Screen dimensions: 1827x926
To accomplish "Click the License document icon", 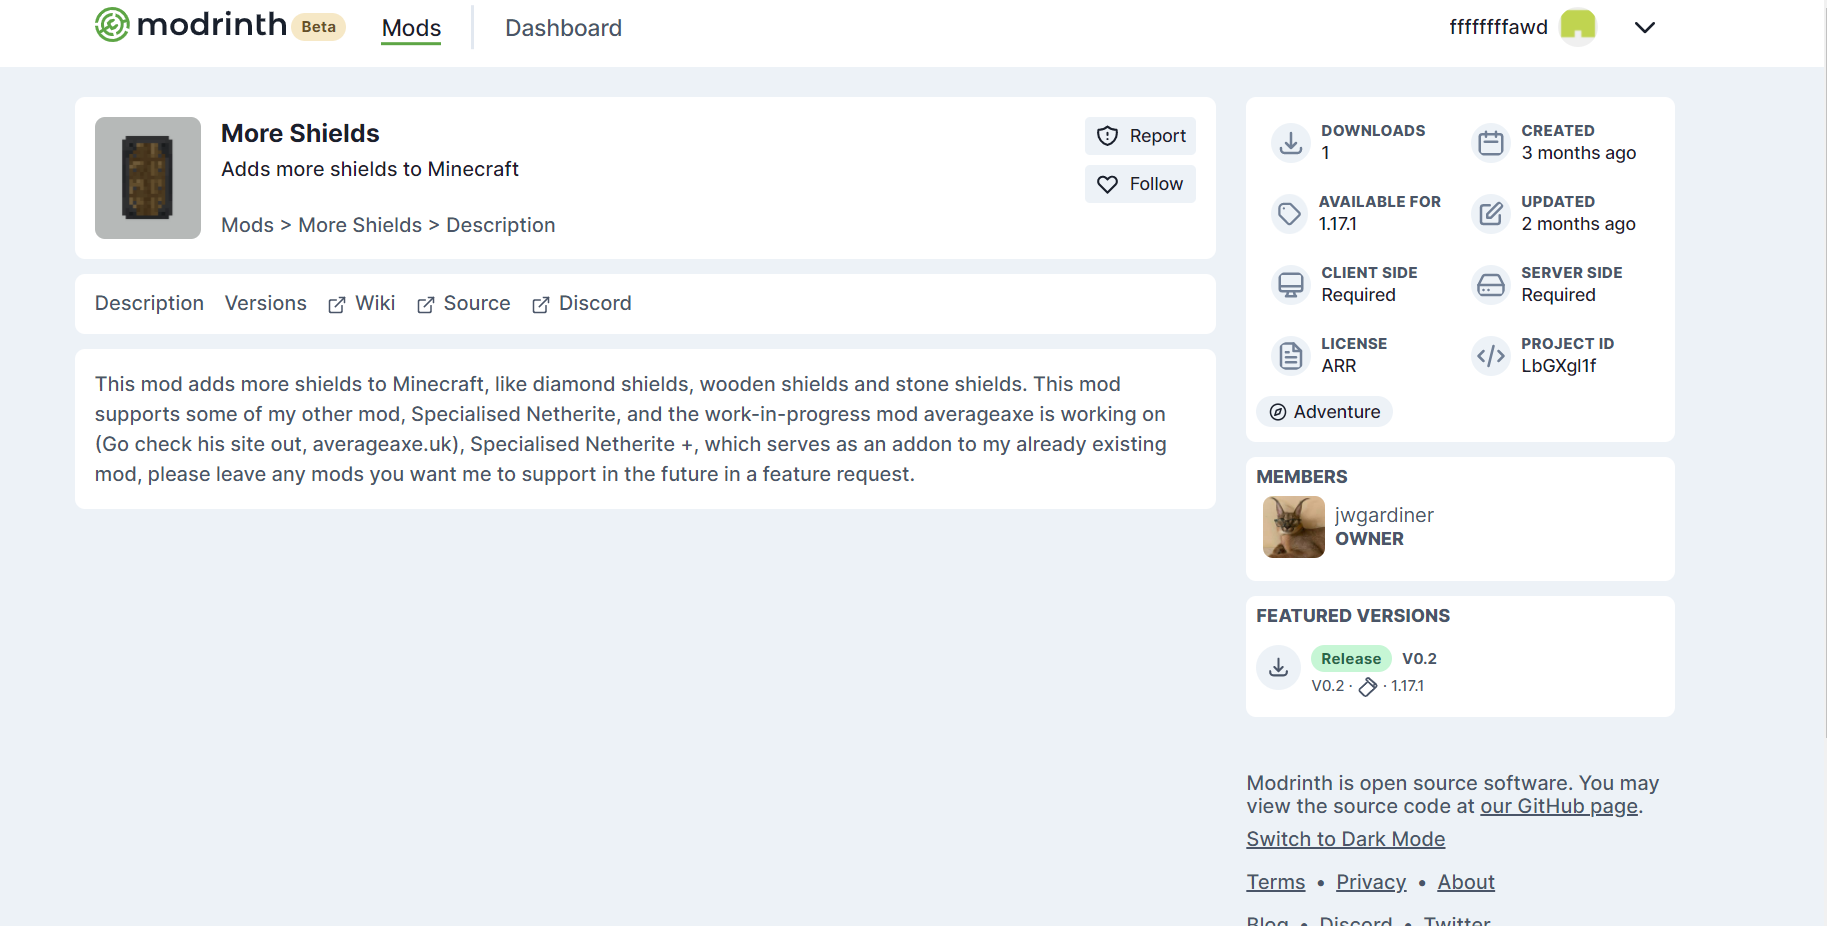I will click(x=1290, y=355).
